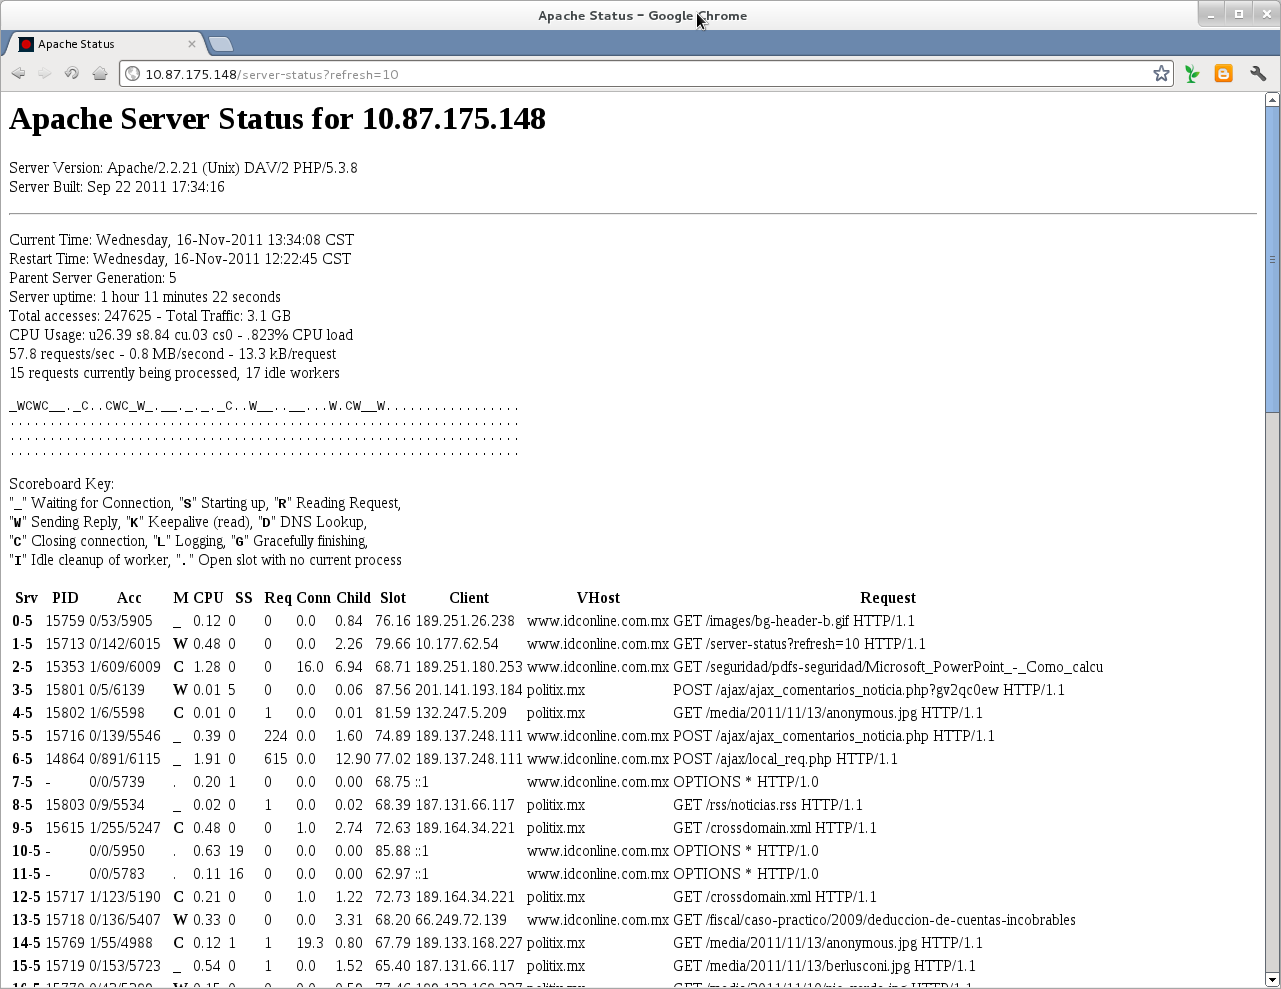1281x989 pixels.
Task: Click the reload page icon
Action: [71, 73]
